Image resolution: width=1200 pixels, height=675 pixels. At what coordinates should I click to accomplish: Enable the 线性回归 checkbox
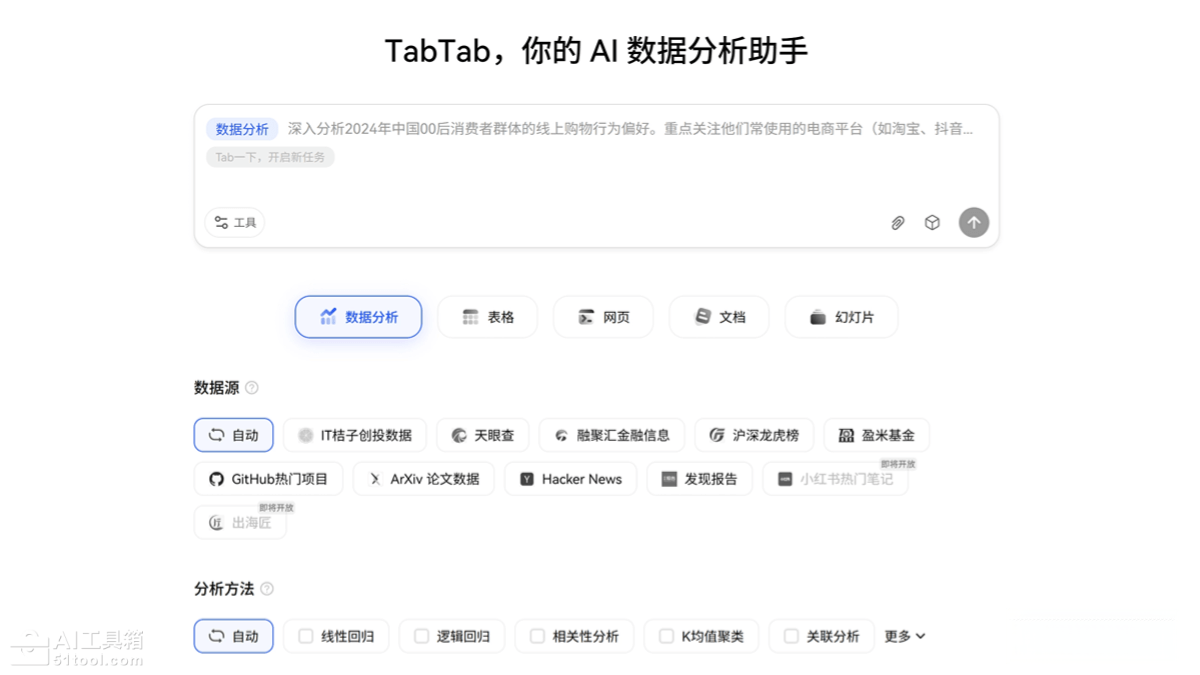click(306, 636)
